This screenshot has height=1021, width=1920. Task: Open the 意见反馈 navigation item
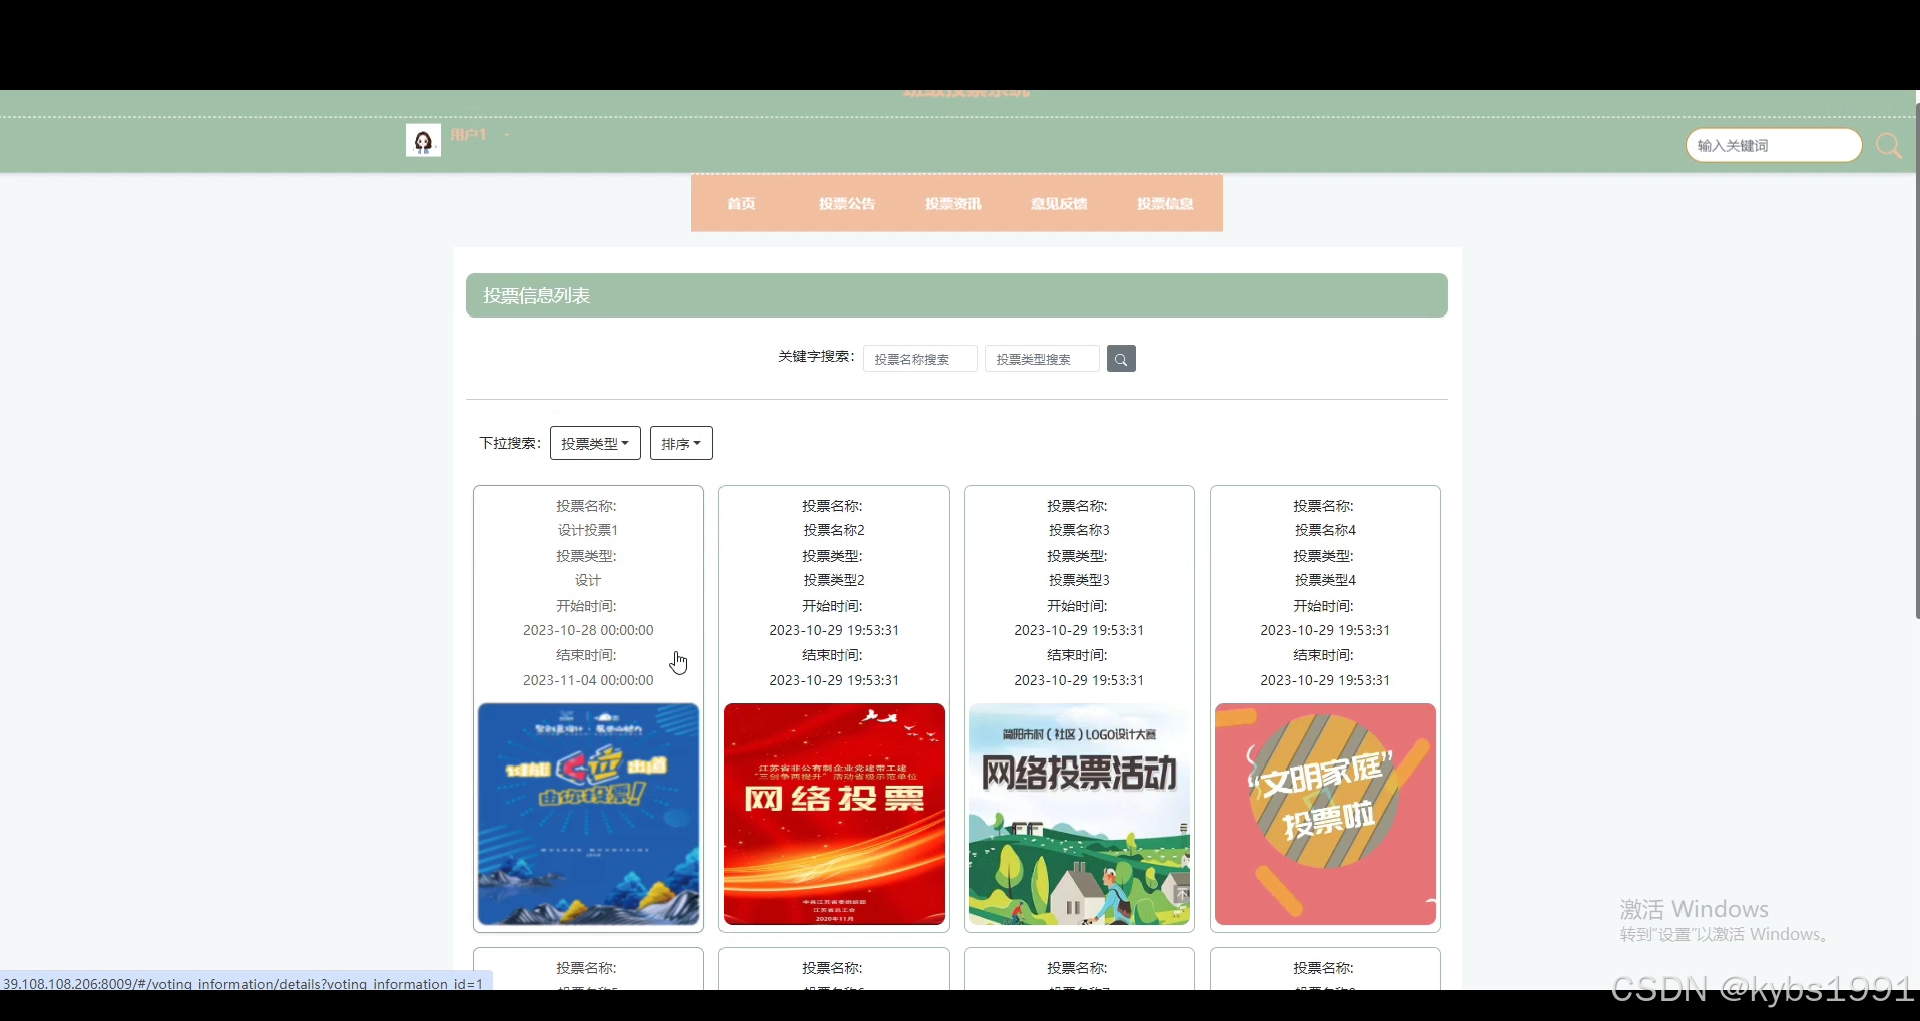coord(1059,204)
